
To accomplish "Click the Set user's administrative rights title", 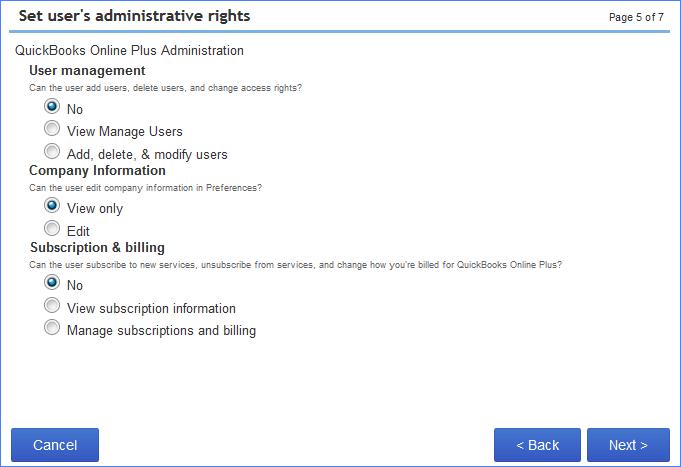I will point(135,16).
